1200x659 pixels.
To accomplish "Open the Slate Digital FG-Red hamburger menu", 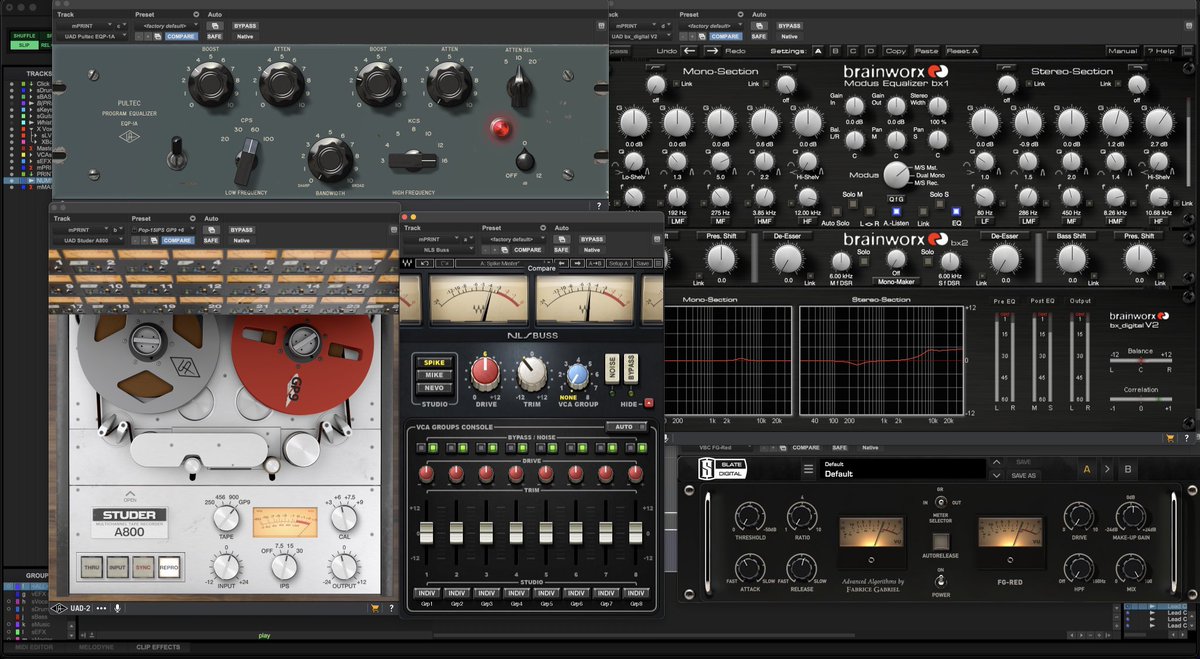I will click(809, 469).
